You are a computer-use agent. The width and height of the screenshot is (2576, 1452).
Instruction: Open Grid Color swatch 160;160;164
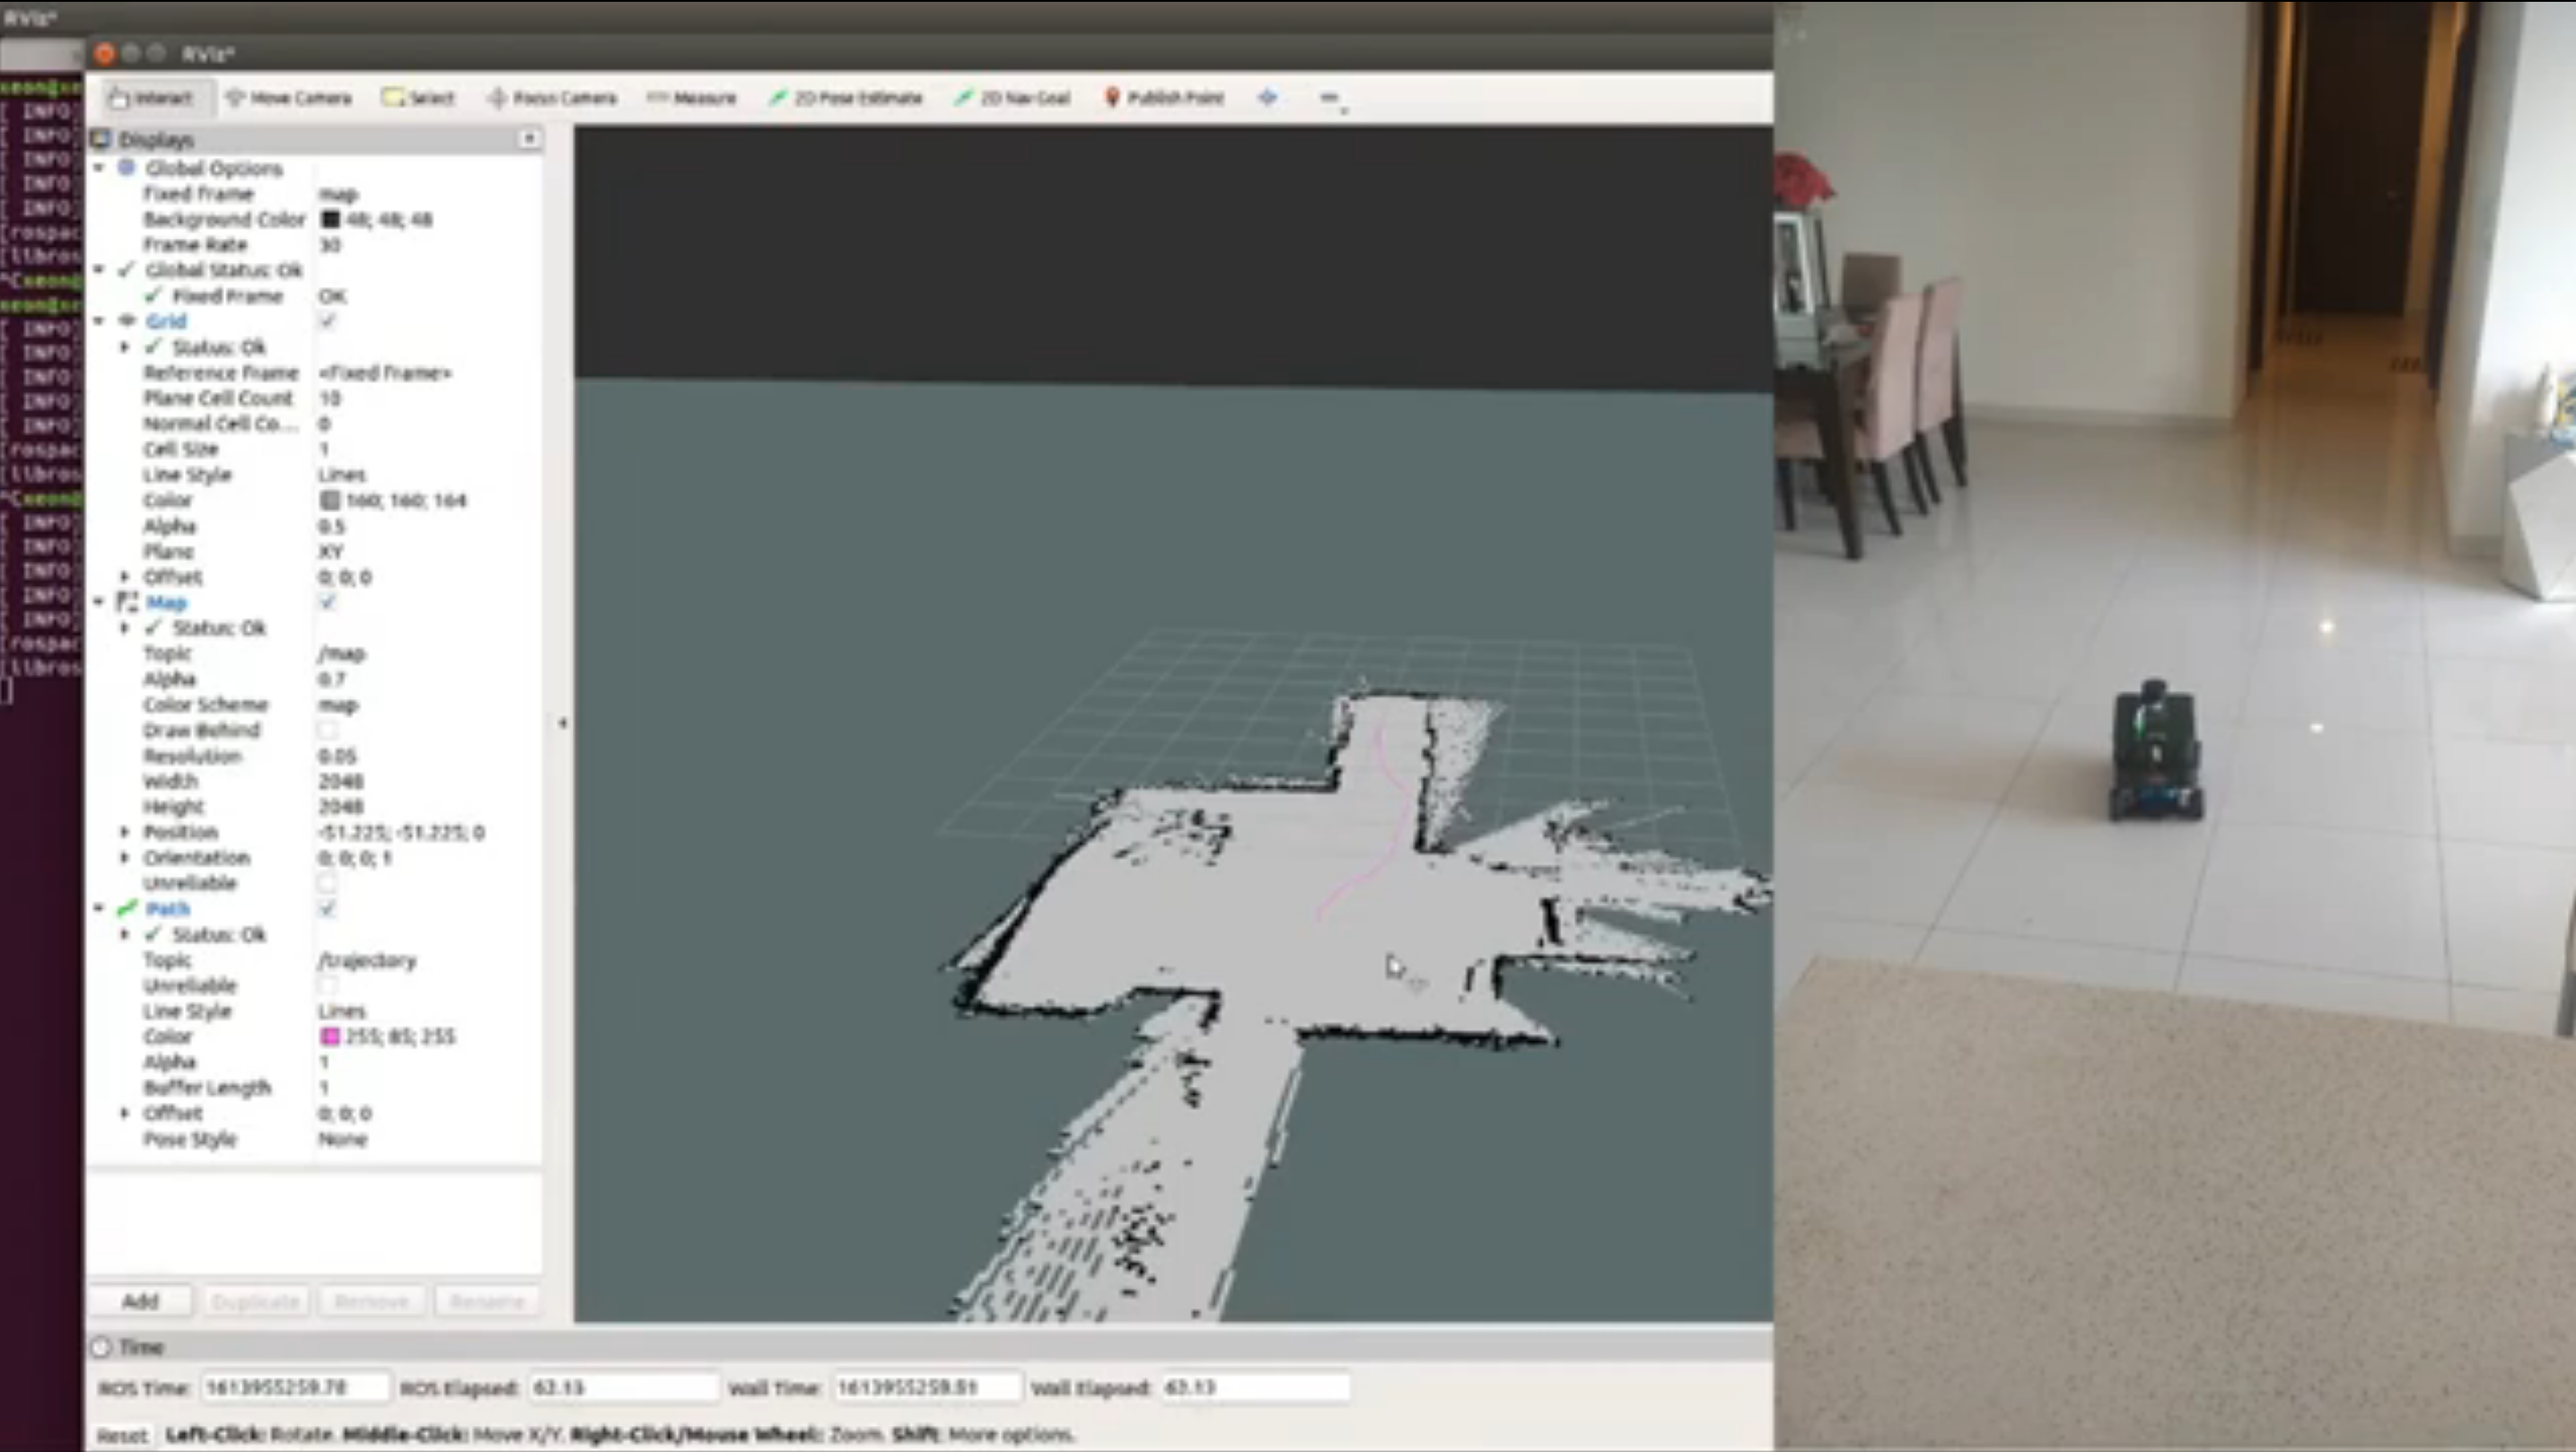330,500
